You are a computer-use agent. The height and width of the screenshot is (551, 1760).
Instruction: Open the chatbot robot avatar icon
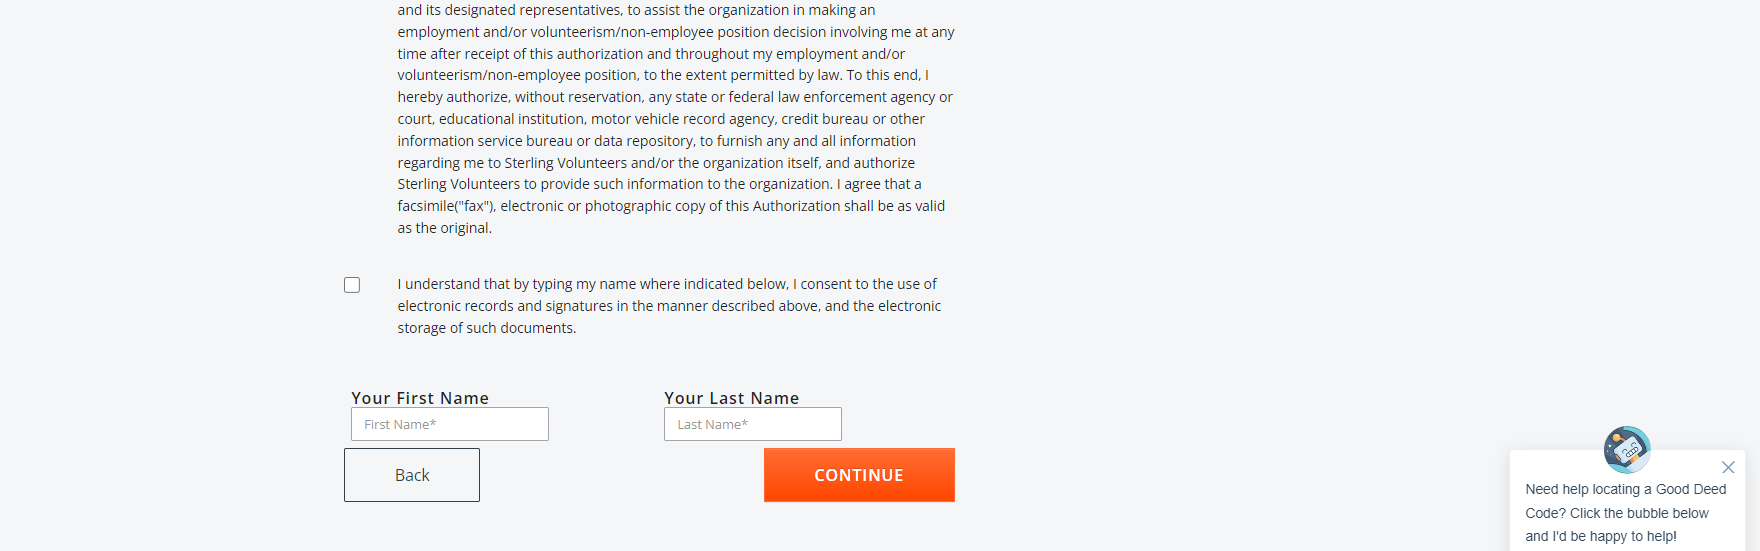1627,449
